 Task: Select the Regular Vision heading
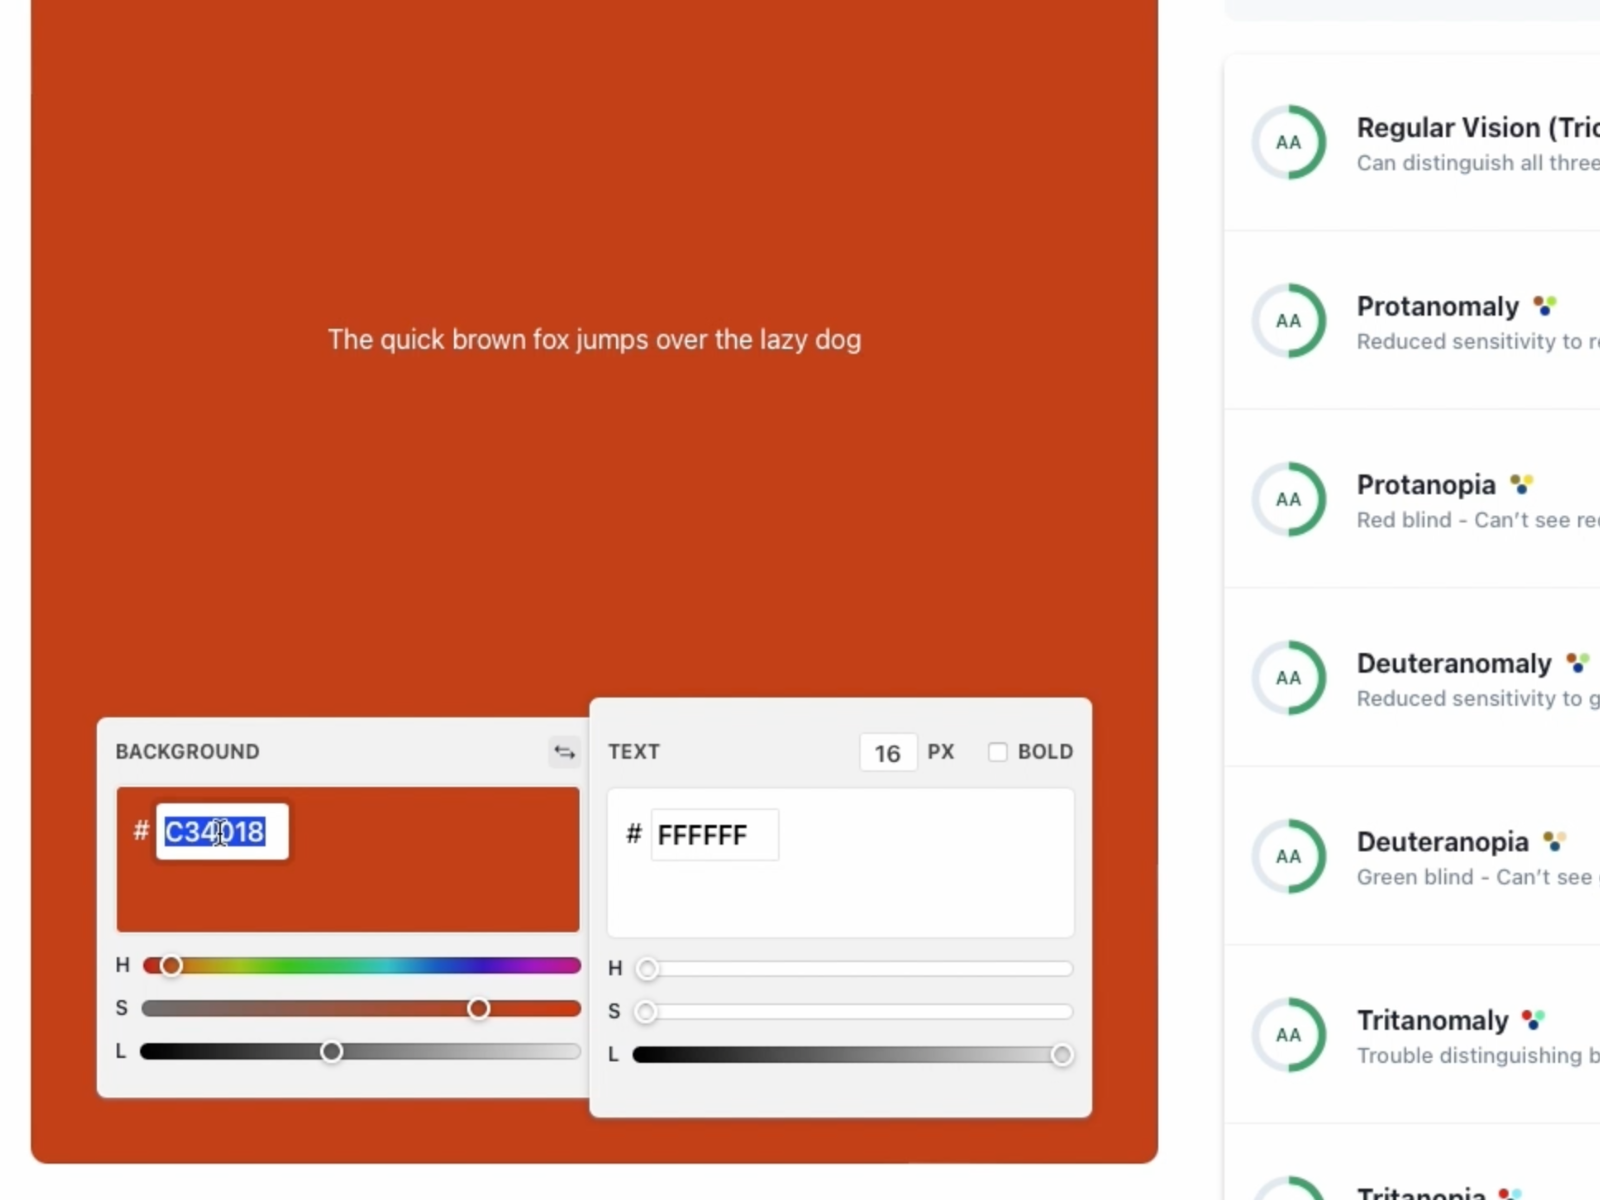click(1478, 128)
